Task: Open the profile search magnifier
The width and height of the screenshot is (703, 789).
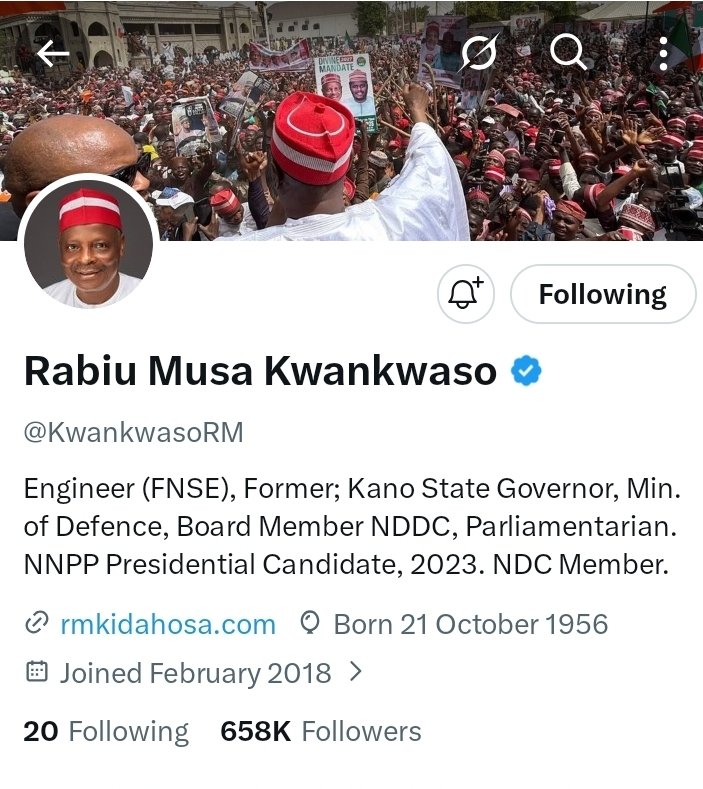Action: pyautogui.click(x=568, y=51)
